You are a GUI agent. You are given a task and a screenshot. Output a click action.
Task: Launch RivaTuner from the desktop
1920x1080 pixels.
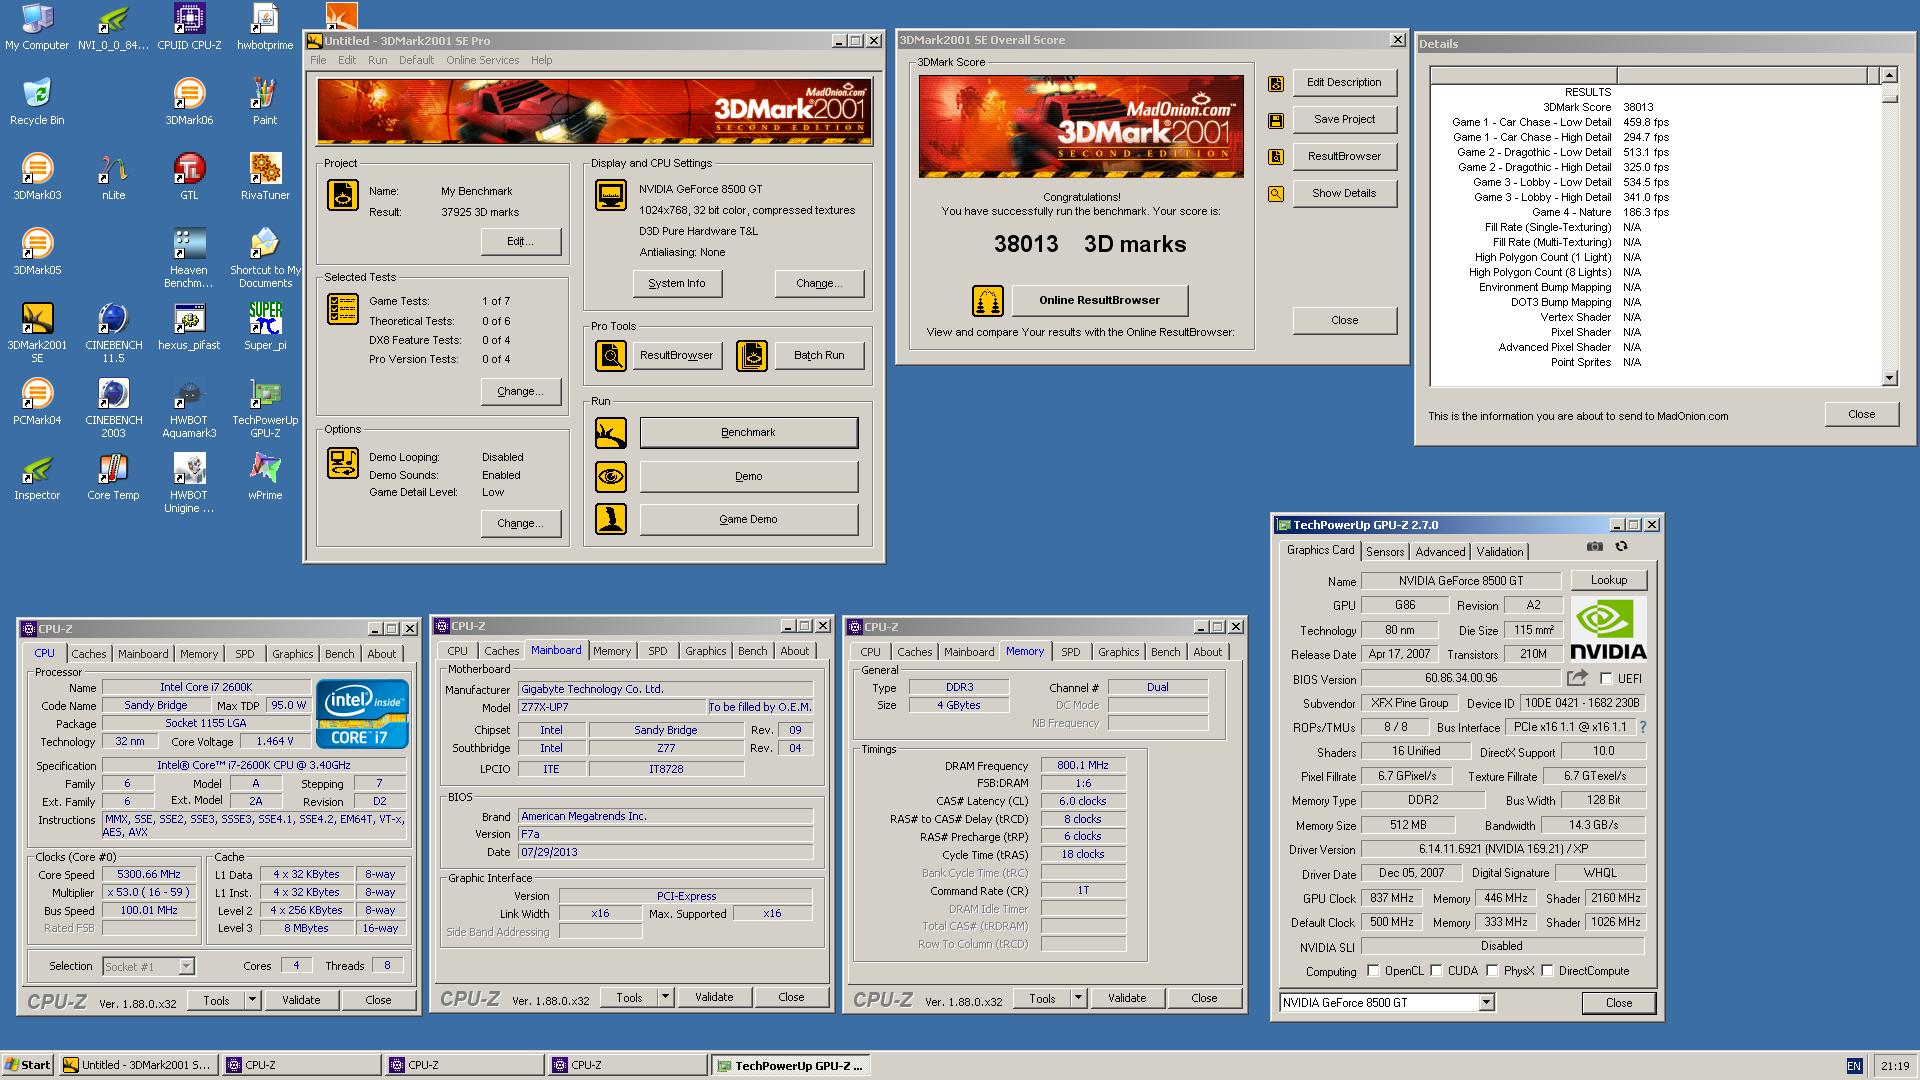pyautogui.click(x=265, y=177)
